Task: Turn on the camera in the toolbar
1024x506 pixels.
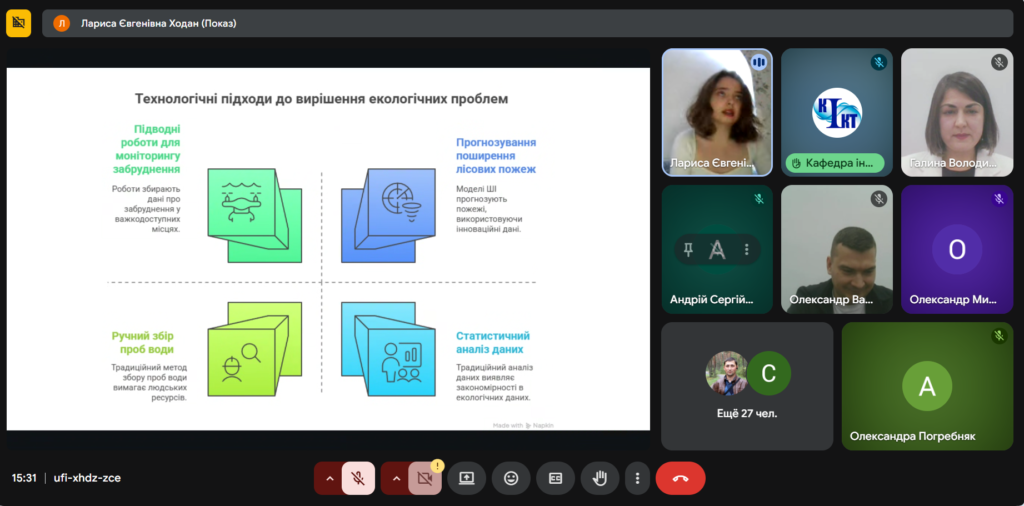Action: [x=424, y=478]
